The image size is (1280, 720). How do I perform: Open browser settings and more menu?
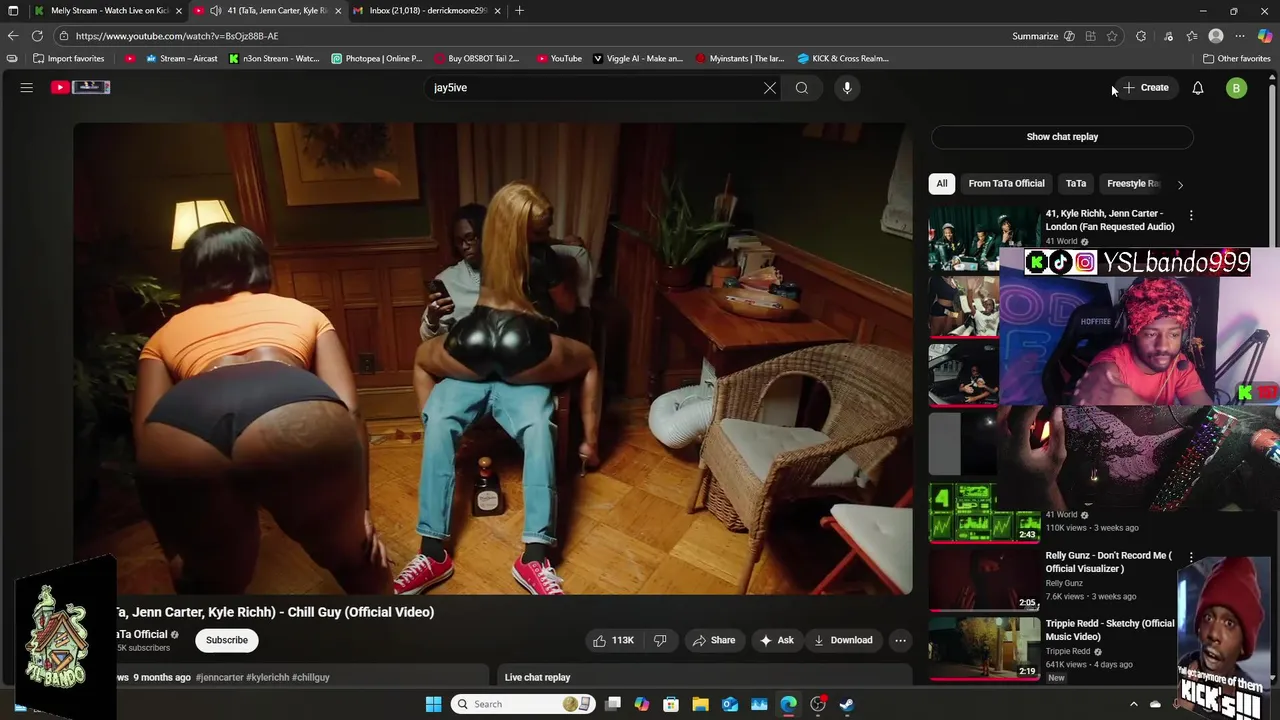[1240, 36]
